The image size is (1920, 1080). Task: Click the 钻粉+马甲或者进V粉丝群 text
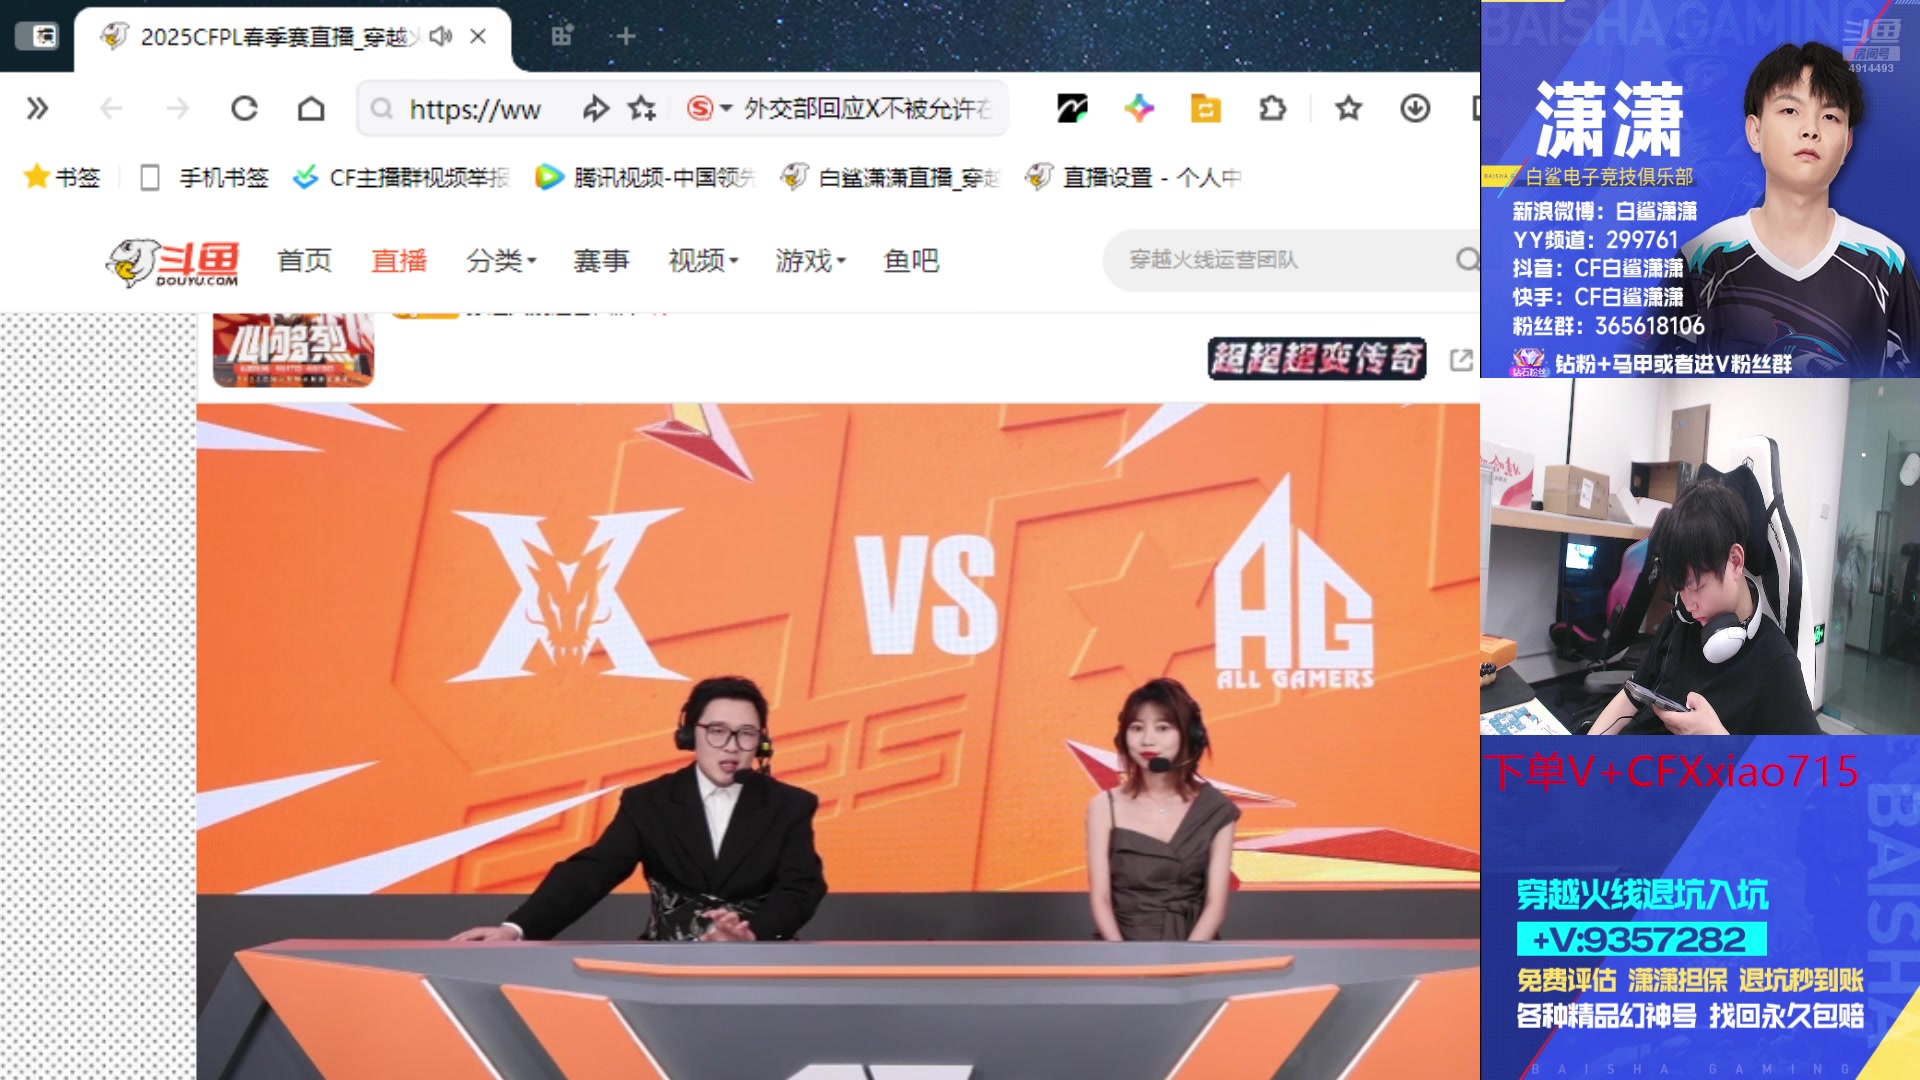pos(1673,364)
